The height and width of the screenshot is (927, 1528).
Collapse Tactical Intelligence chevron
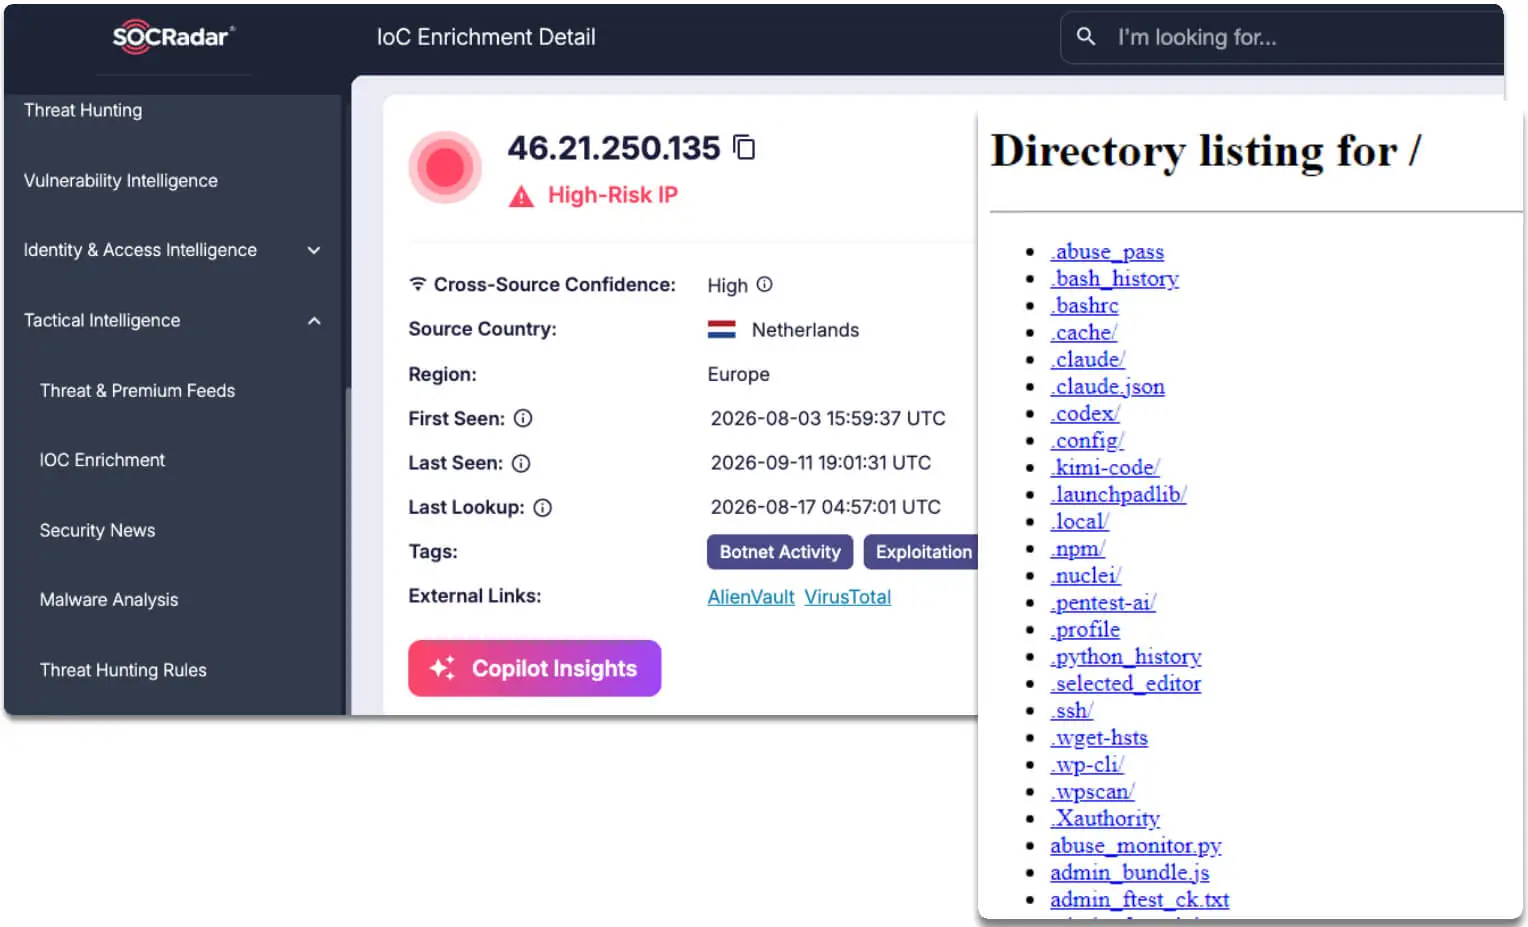point(314,321)
